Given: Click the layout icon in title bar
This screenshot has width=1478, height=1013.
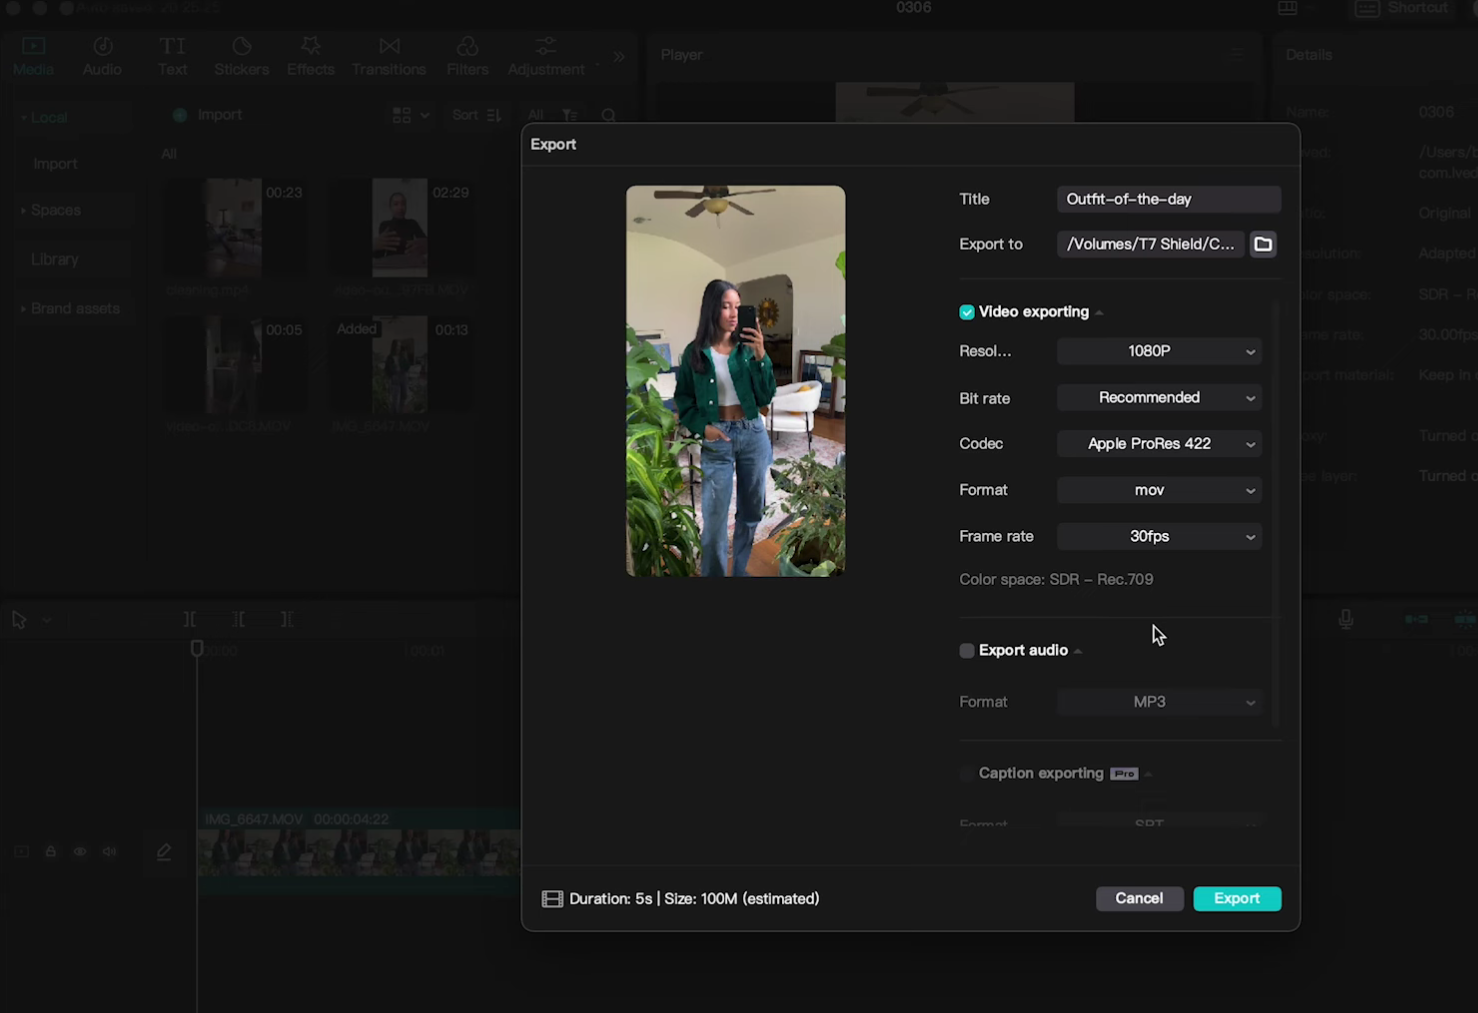Looking at the screenshot, I should pos(1287,8).
